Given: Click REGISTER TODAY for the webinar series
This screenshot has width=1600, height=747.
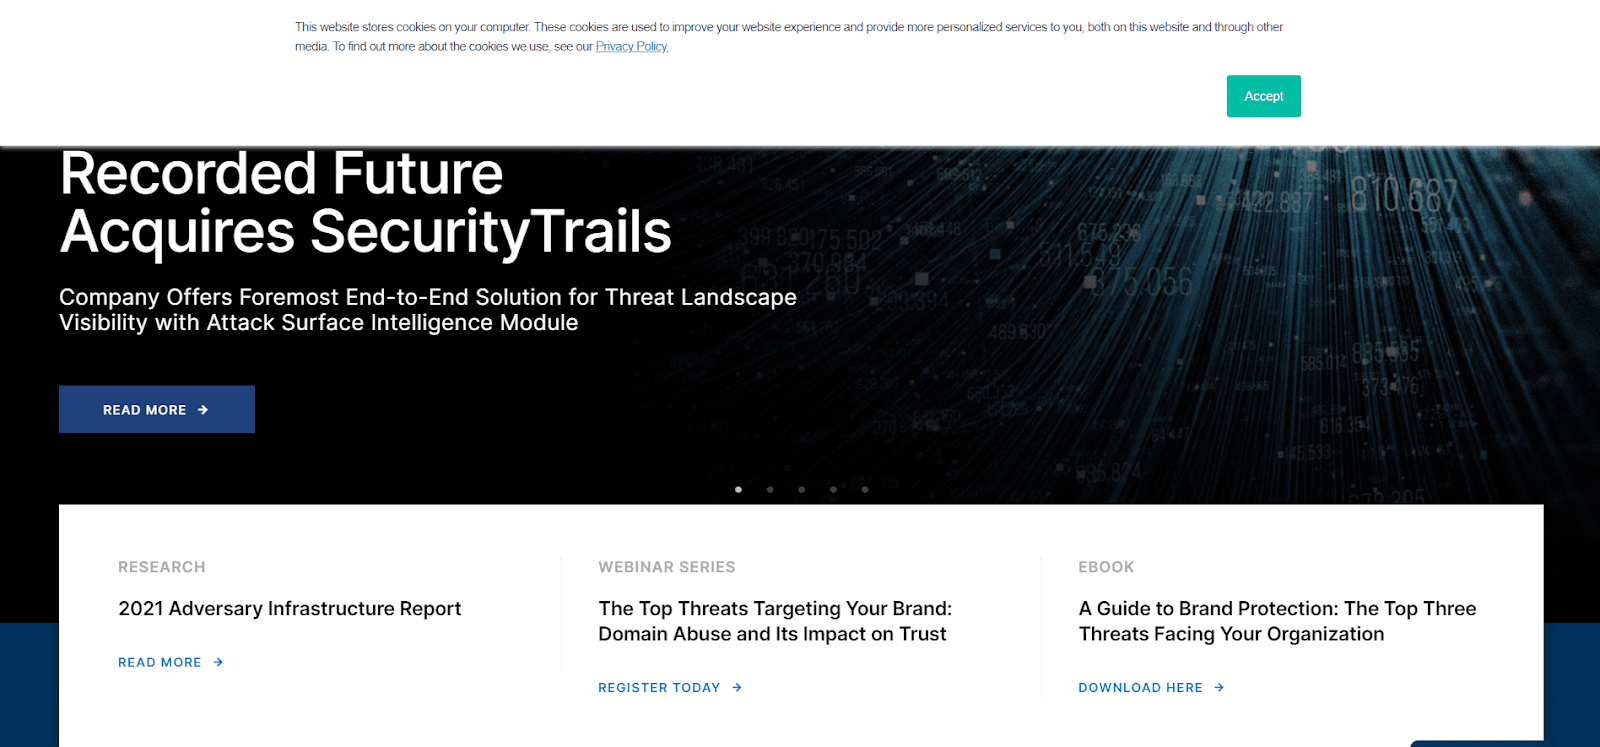Looking at the screenshot, I should point(659,687).
